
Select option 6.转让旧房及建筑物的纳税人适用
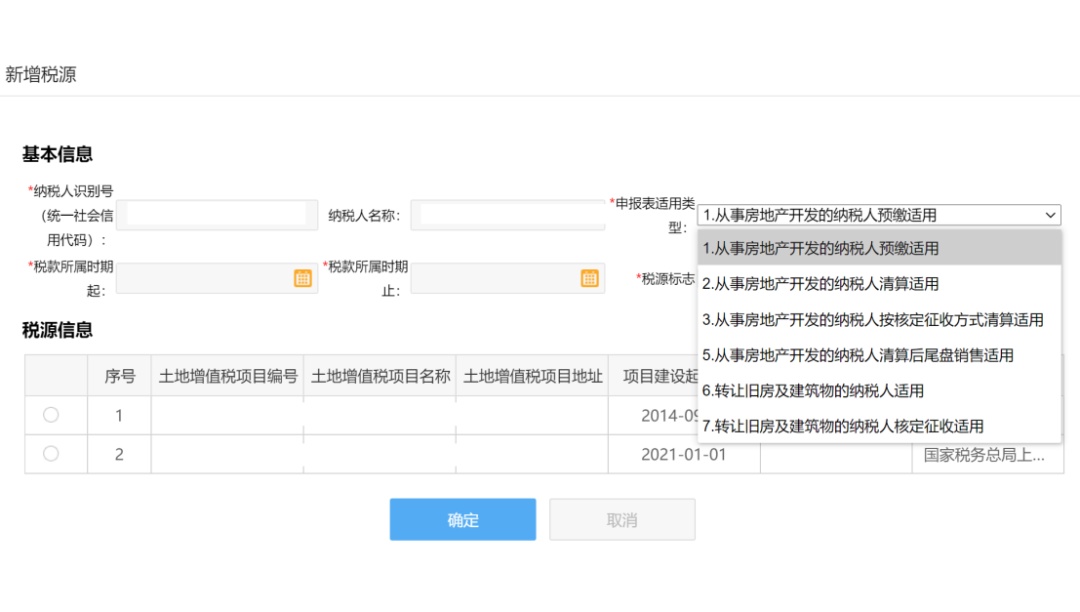click(x=815, y=391)
